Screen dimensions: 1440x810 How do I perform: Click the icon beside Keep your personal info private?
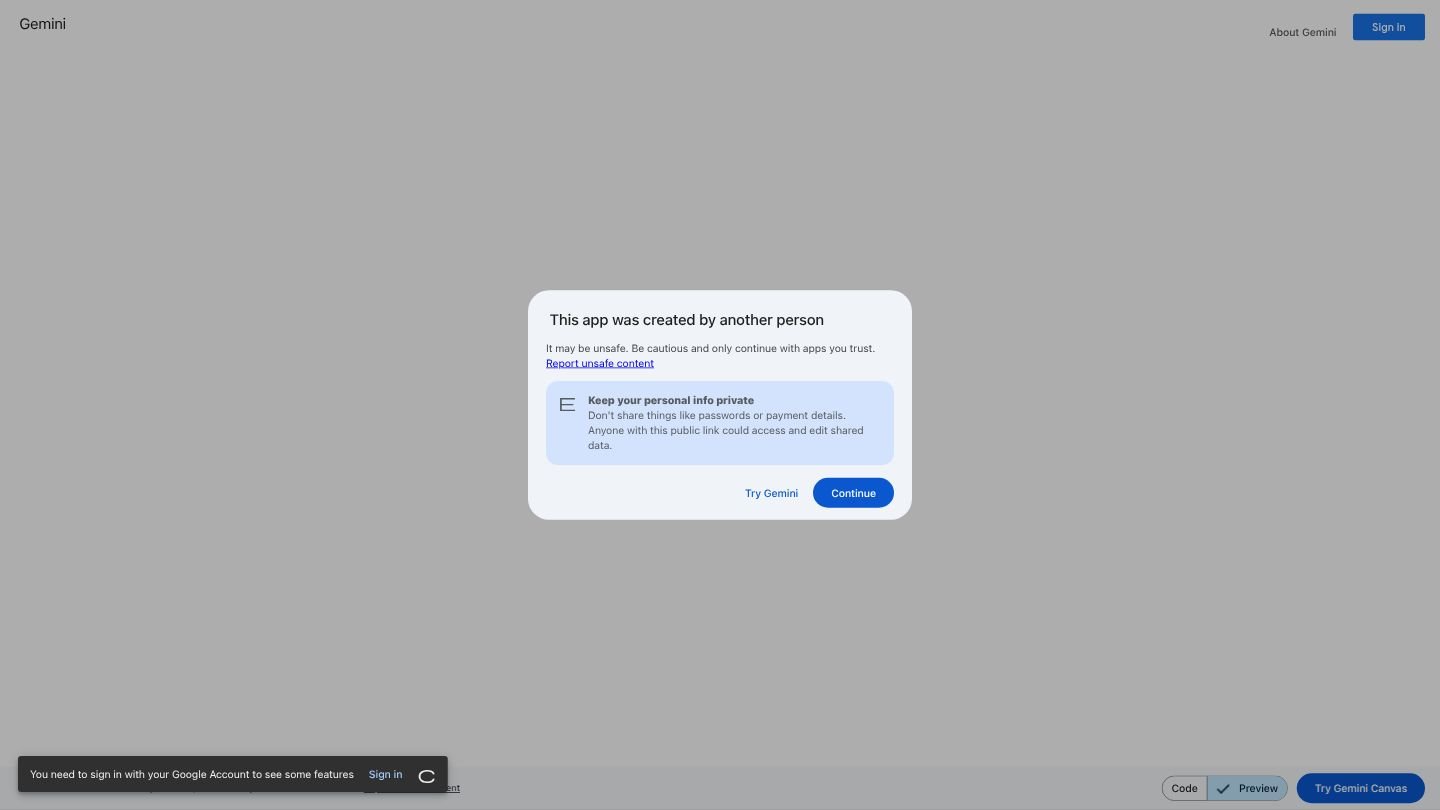pos(567,405)
